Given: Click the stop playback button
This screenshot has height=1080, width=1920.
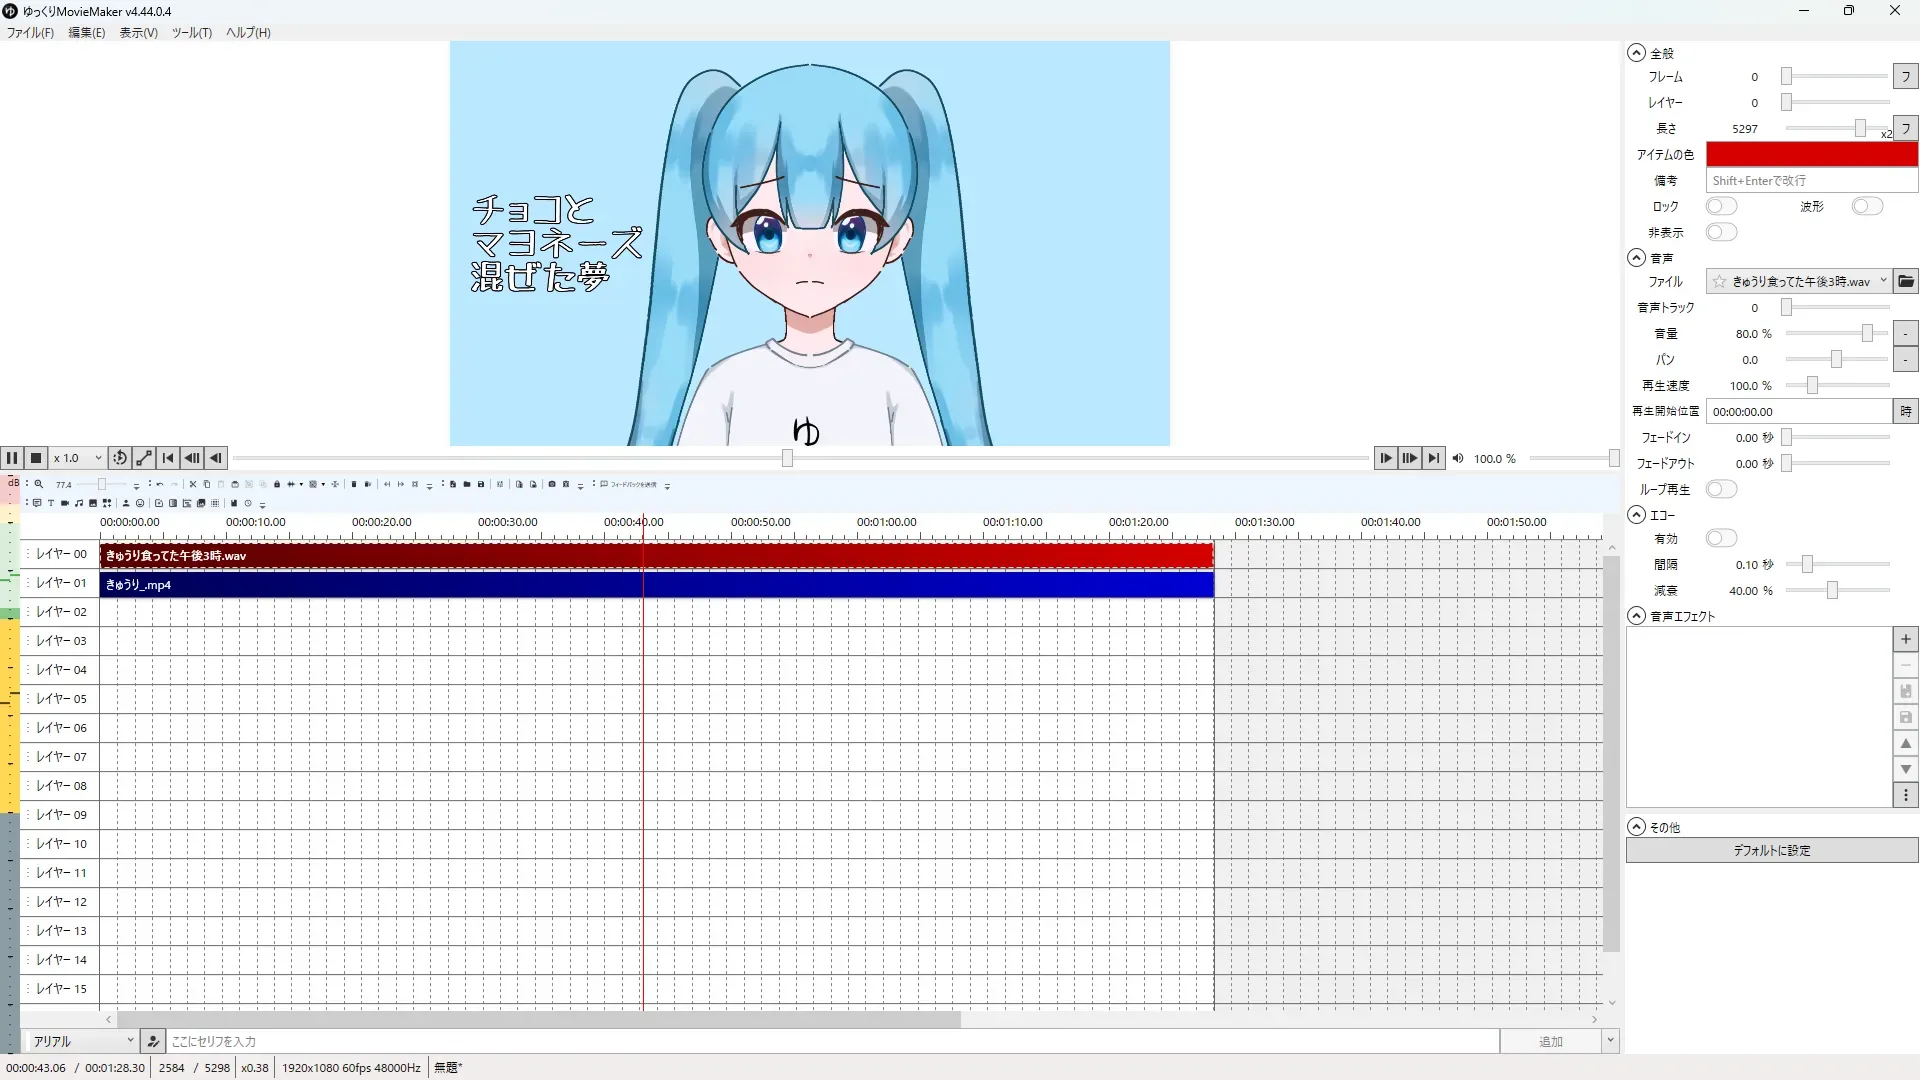Looking at the screenshot, I should [36, 458].
